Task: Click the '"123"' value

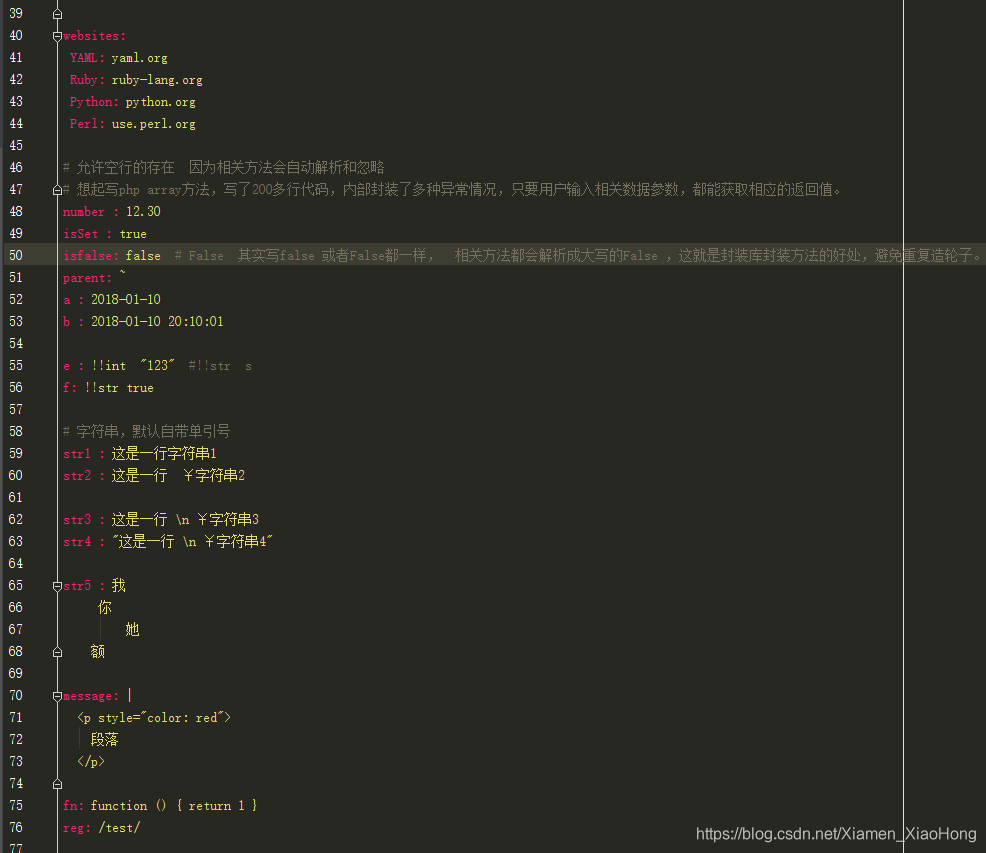Action: point(157,365)
